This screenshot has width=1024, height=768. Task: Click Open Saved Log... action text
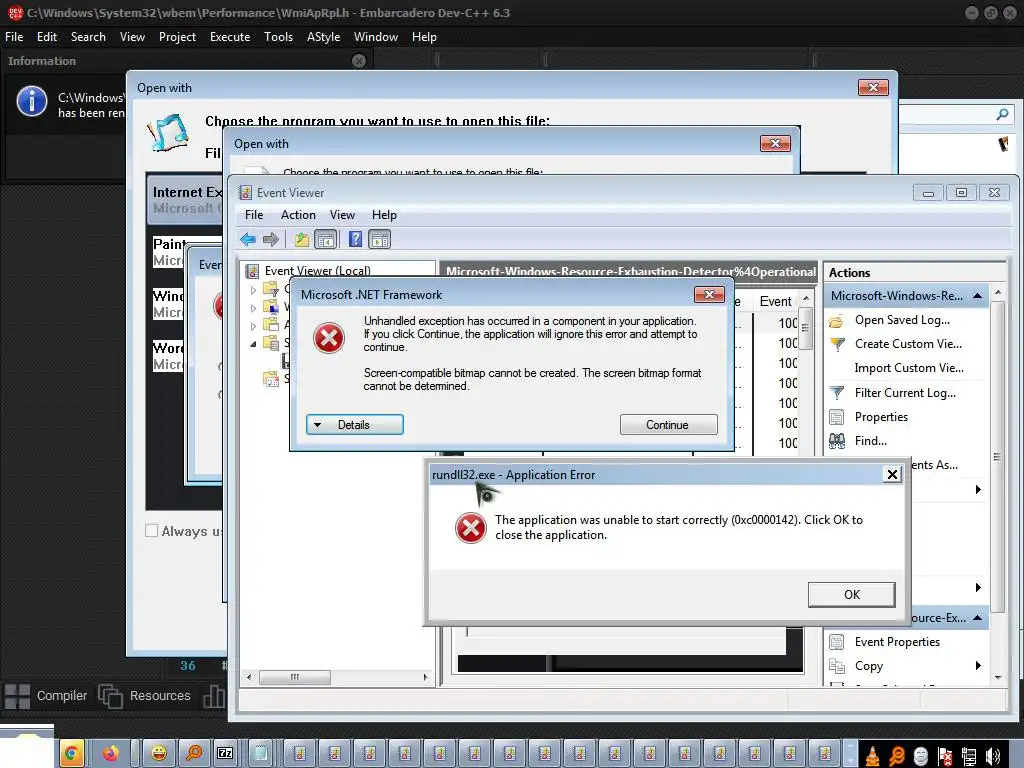[x=903, y=320]
